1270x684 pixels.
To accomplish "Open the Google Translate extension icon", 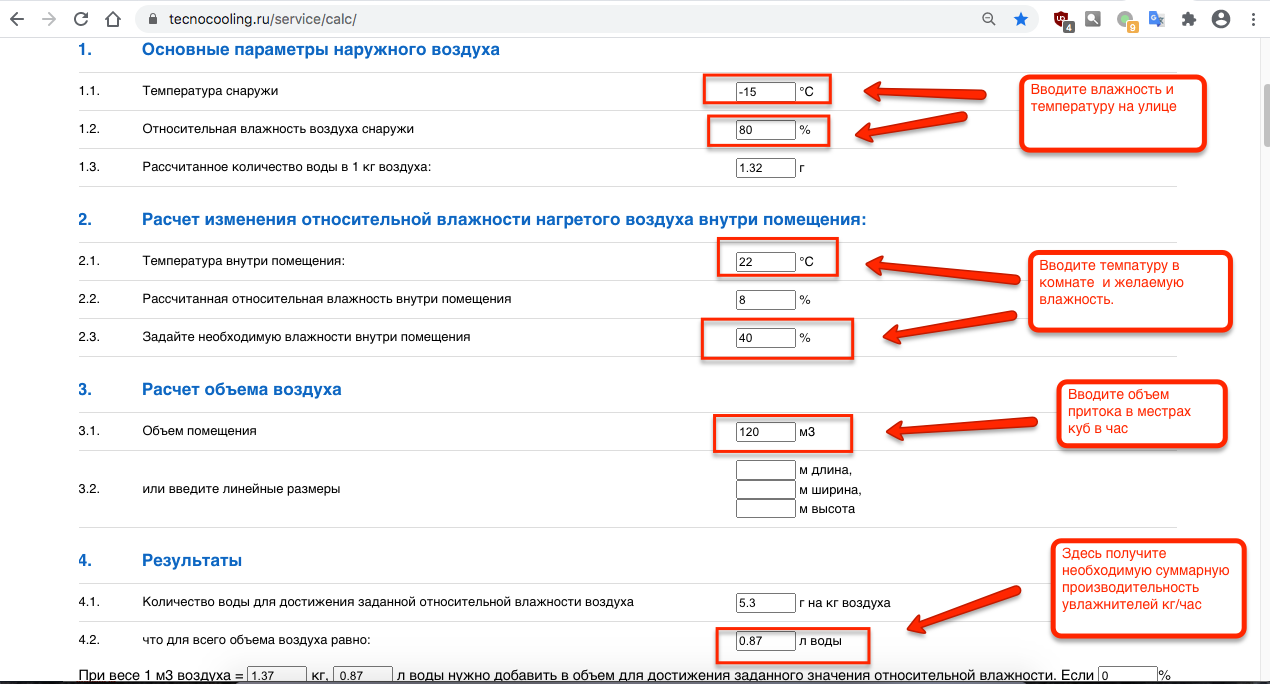I will (x=1156, y=19).
